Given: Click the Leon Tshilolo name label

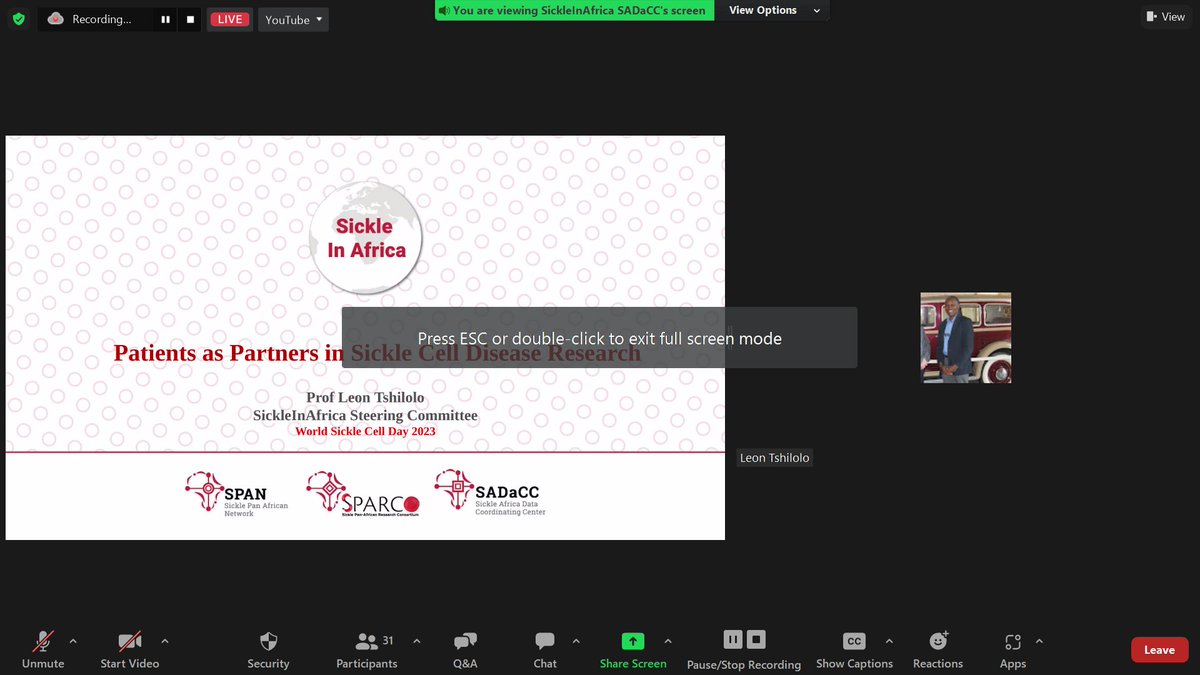Looking at the screenshot, I should point(774,458).
